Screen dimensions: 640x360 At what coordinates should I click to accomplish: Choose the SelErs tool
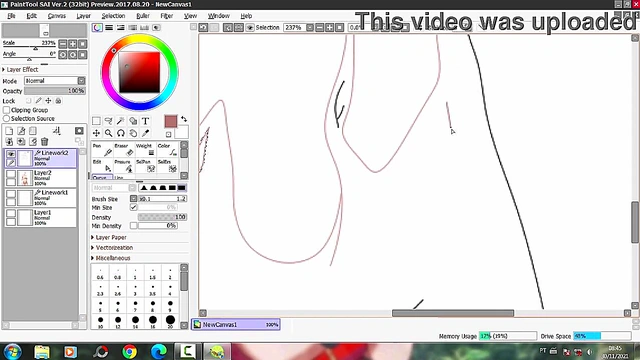pyautogui.click(x=167, y=166)
